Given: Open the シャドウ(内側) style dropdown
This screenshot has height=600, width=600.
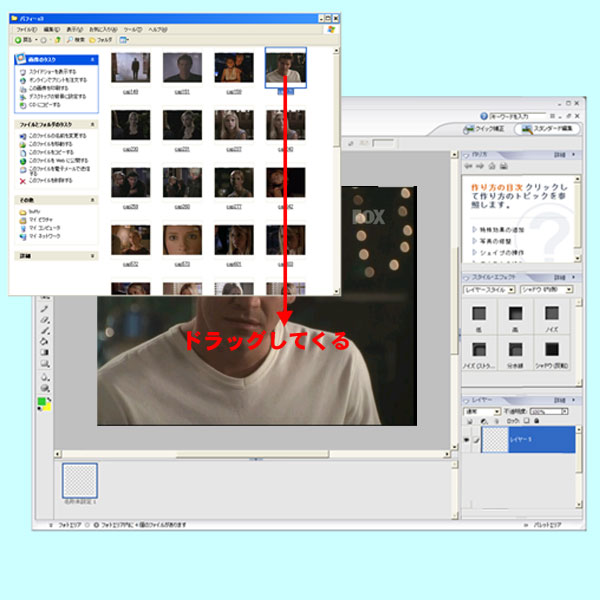Looking at the screenshot, I should coord(546,290).
